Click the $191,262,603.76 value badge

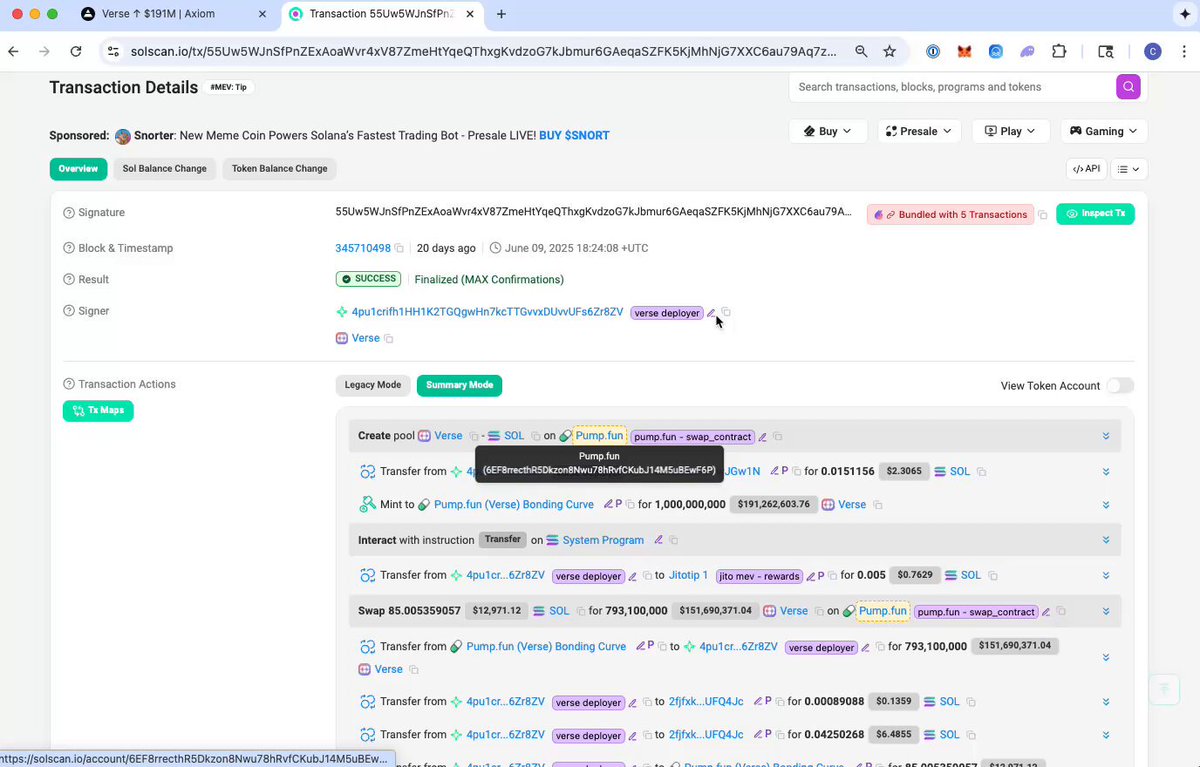(774, 505)
